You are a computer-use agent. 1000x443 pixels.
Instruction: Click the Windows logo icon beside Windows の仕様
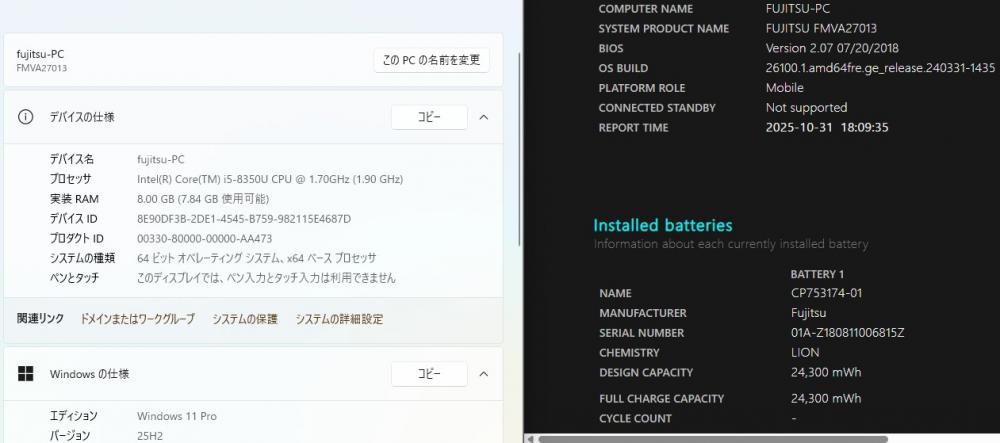[26, 374]
